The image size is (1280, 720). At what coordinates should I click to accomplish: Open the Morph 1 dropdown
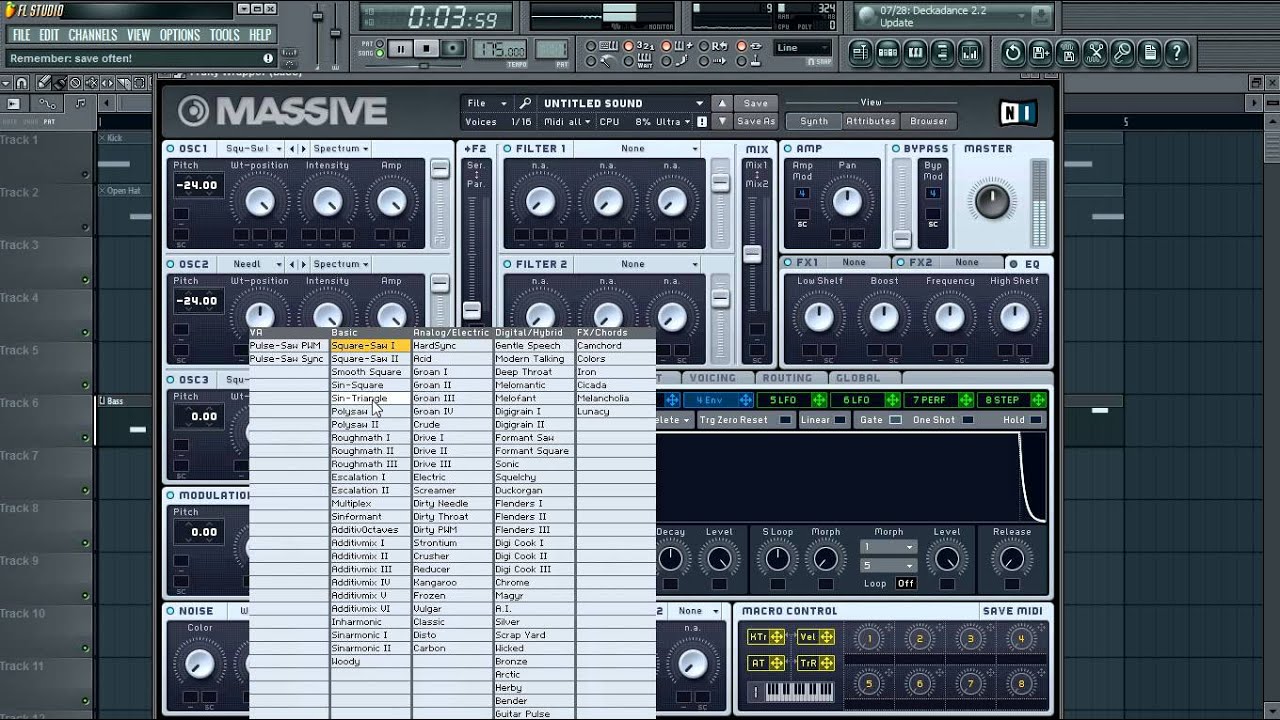[x=889, y=548]
